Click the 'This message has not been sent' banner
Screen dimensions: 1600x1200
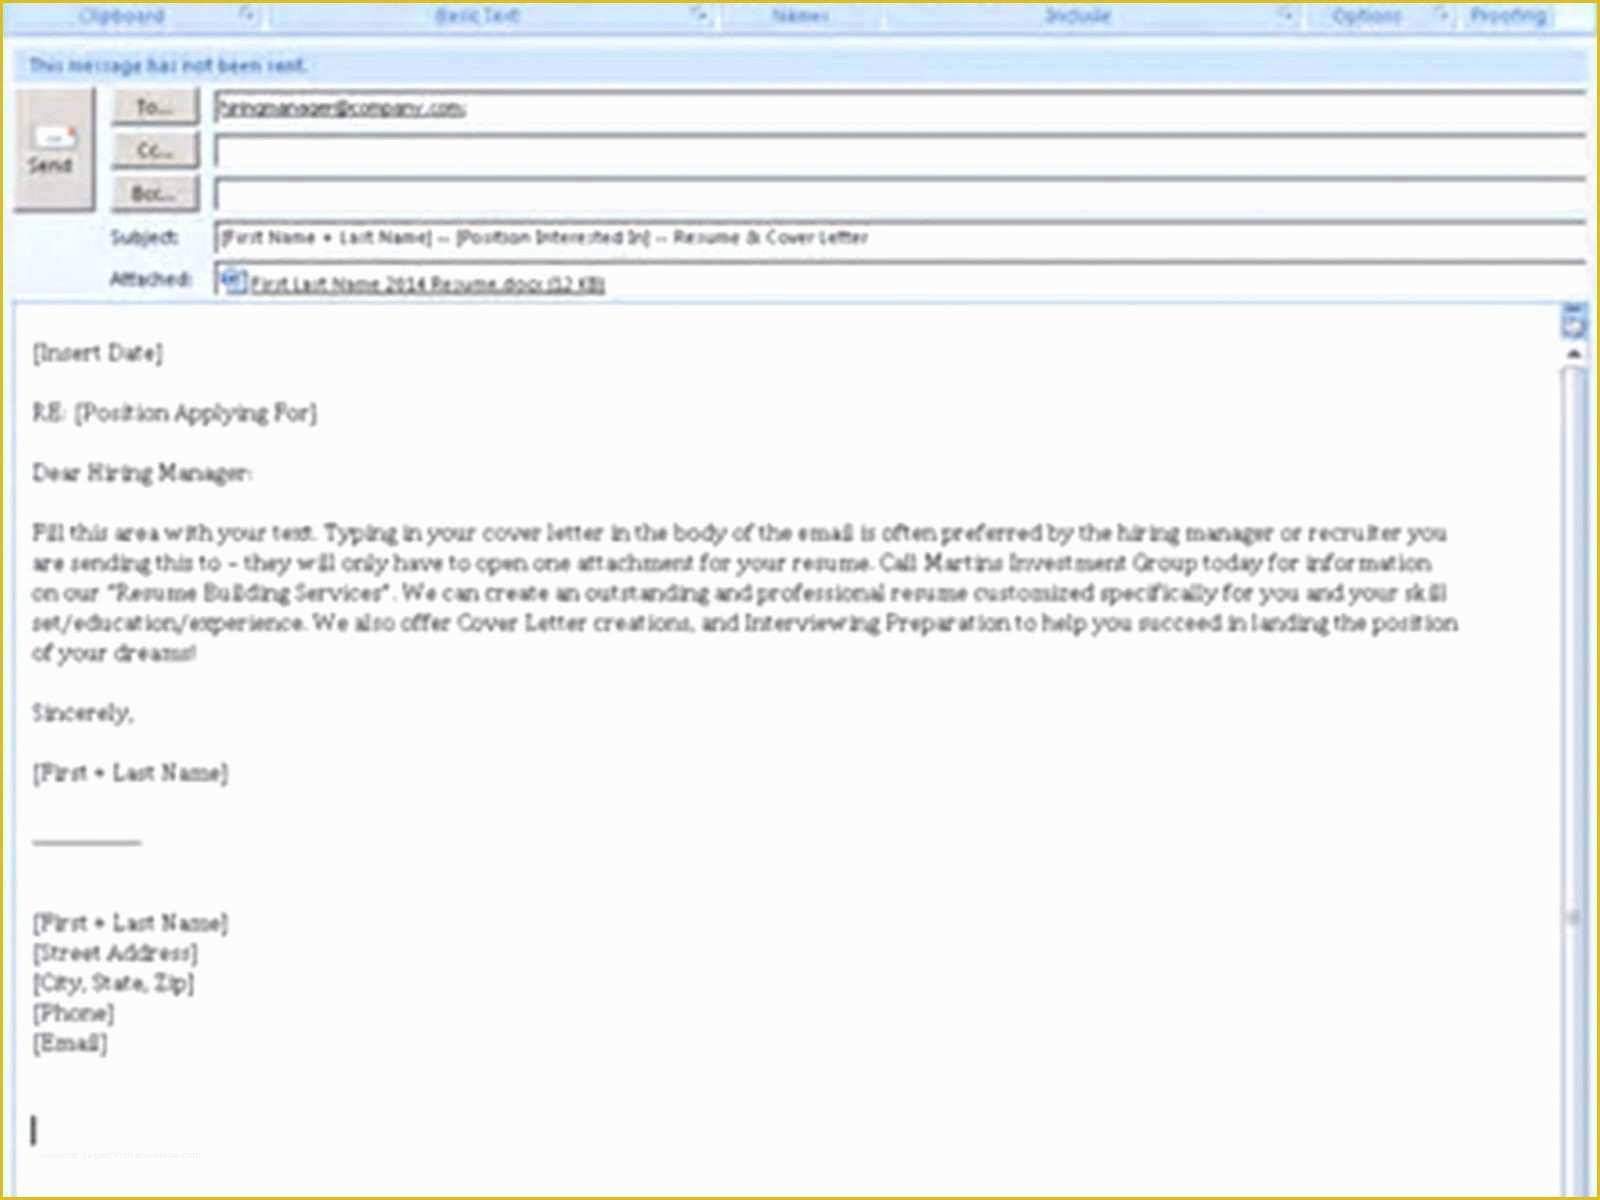(x=167, y=65)
